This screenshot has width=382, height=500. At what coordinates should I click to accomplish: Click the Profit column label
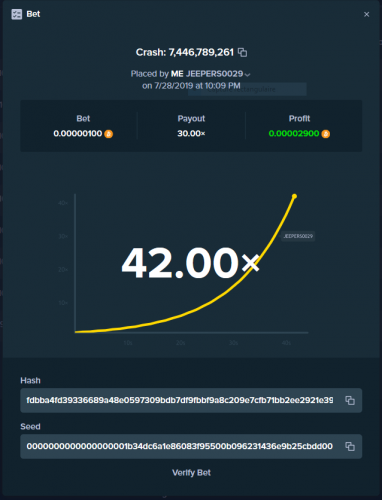(299, 119)
